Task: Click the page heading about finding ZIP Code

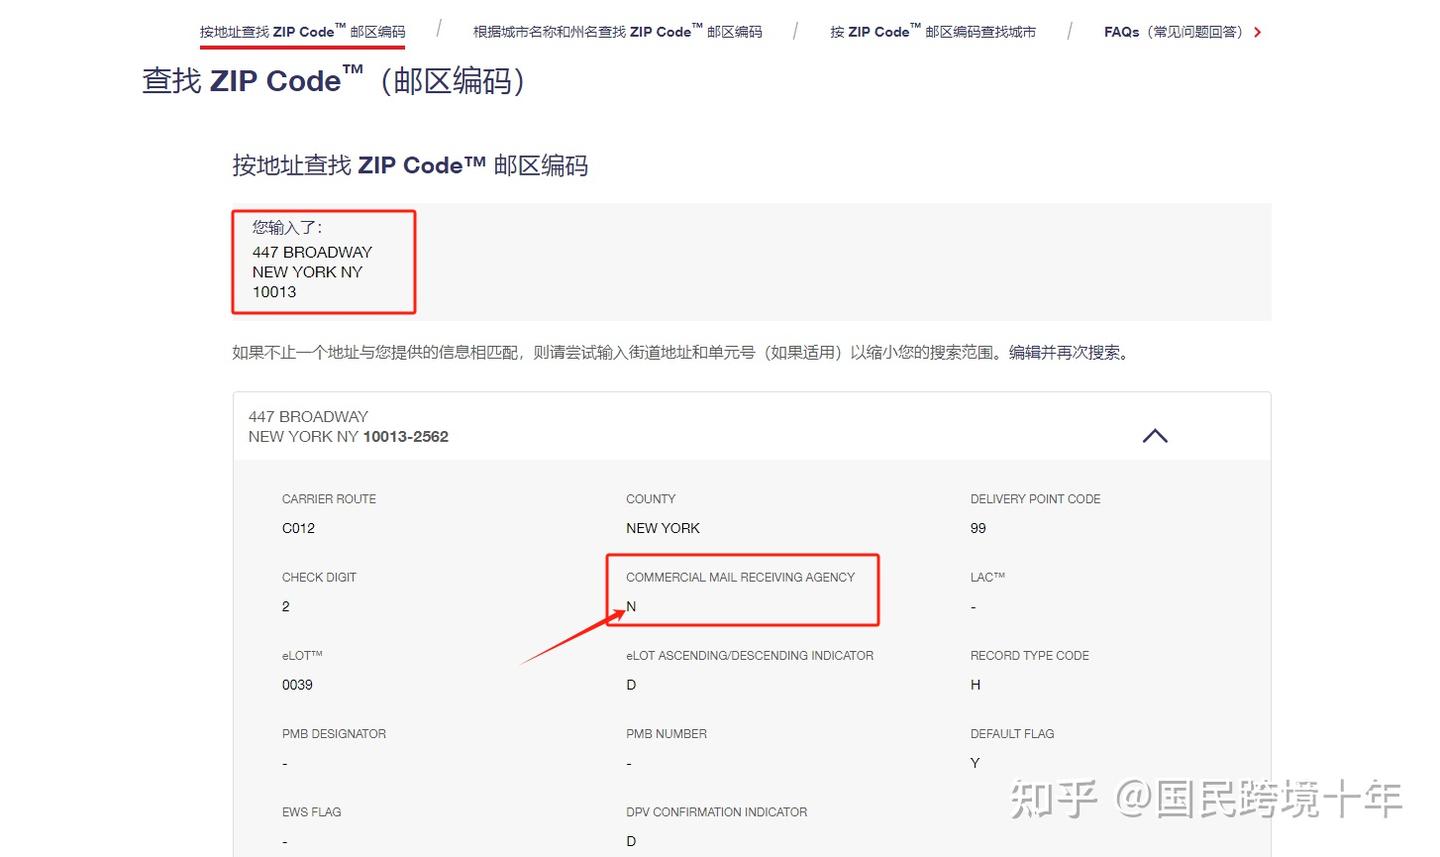Action: click(x=334, y=80)
